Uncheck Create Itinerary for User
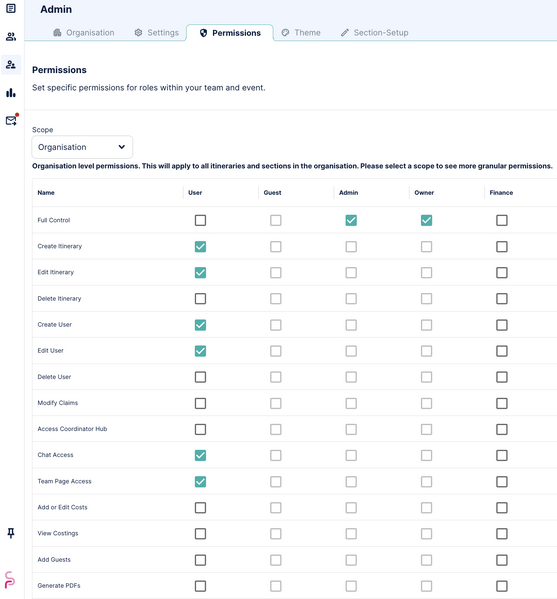This screenshot has width=557, height=599. pos(200,246)
